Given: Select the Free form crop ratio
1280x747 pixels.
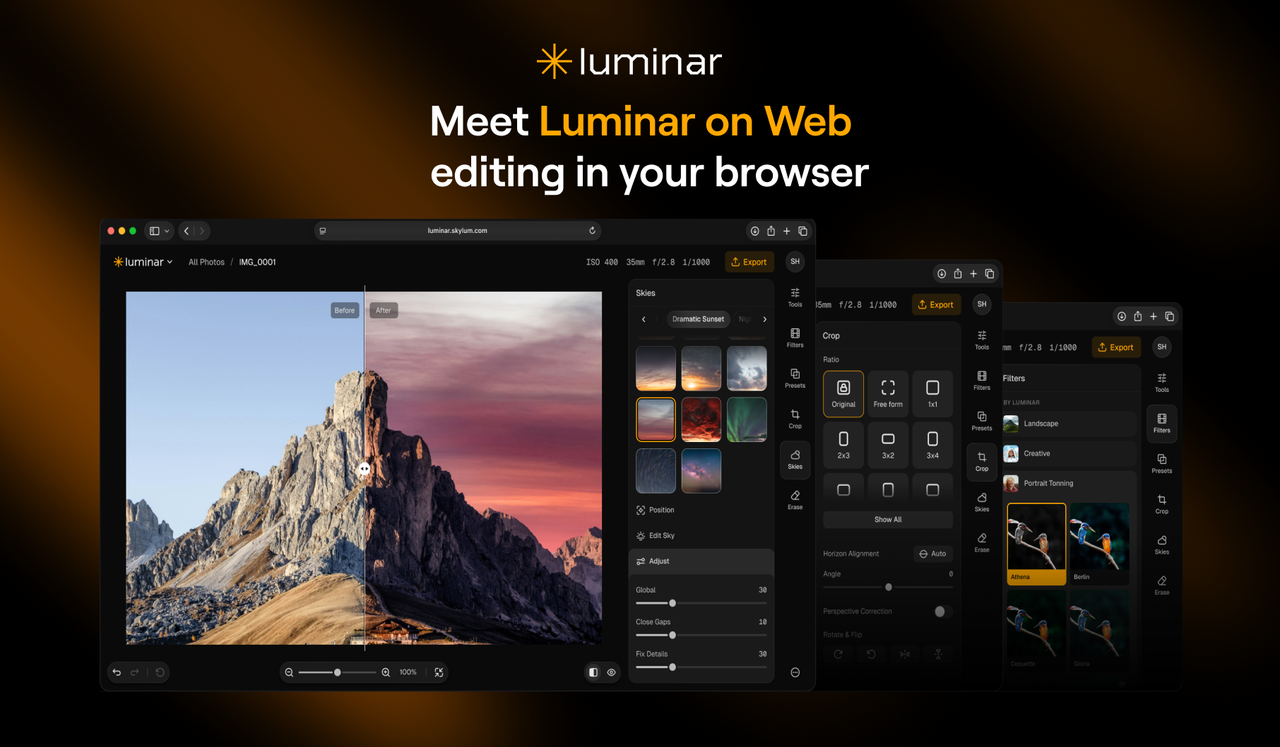Looking at the screenshot, I should (888, 394).
